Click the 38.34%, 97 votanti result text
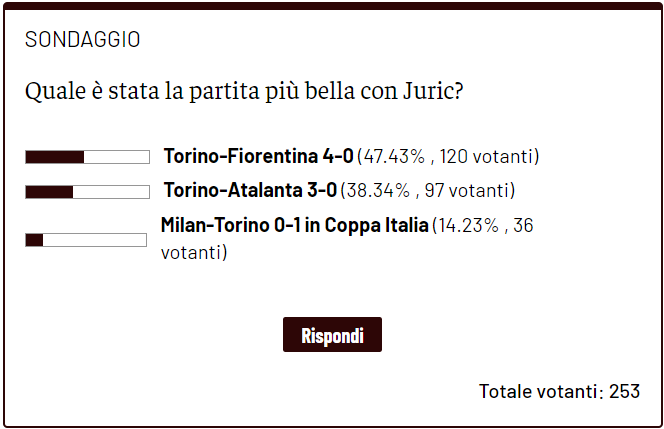This screenshot has width=664, height=429. [x=428, y=190]
